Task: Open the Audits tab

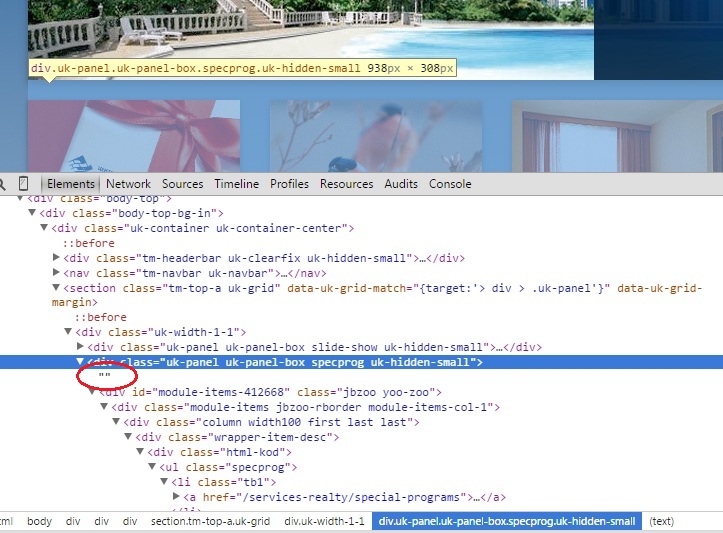Action: pyautogui.click(x=401, y=184)
